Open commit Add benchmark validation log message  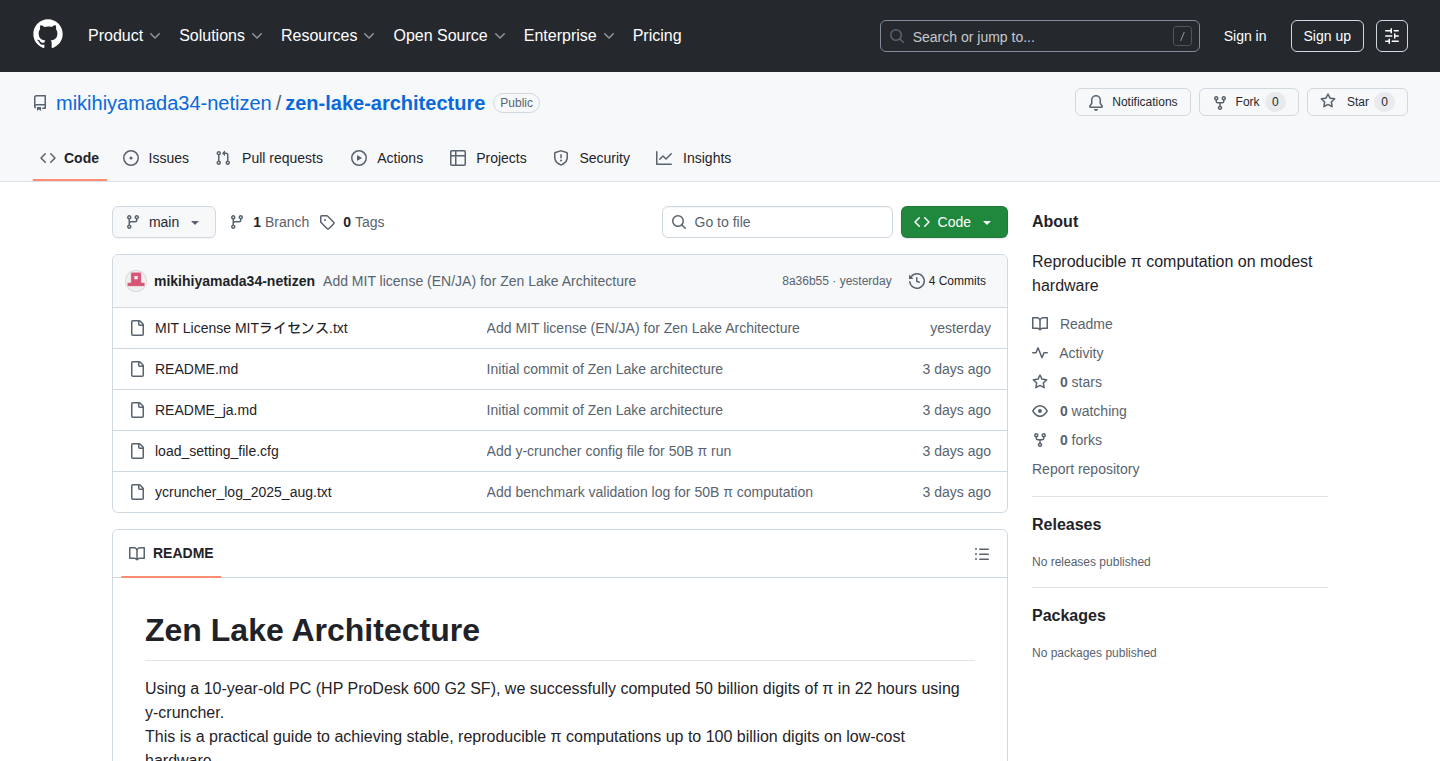pyautogui.click(x=650, y=492)
